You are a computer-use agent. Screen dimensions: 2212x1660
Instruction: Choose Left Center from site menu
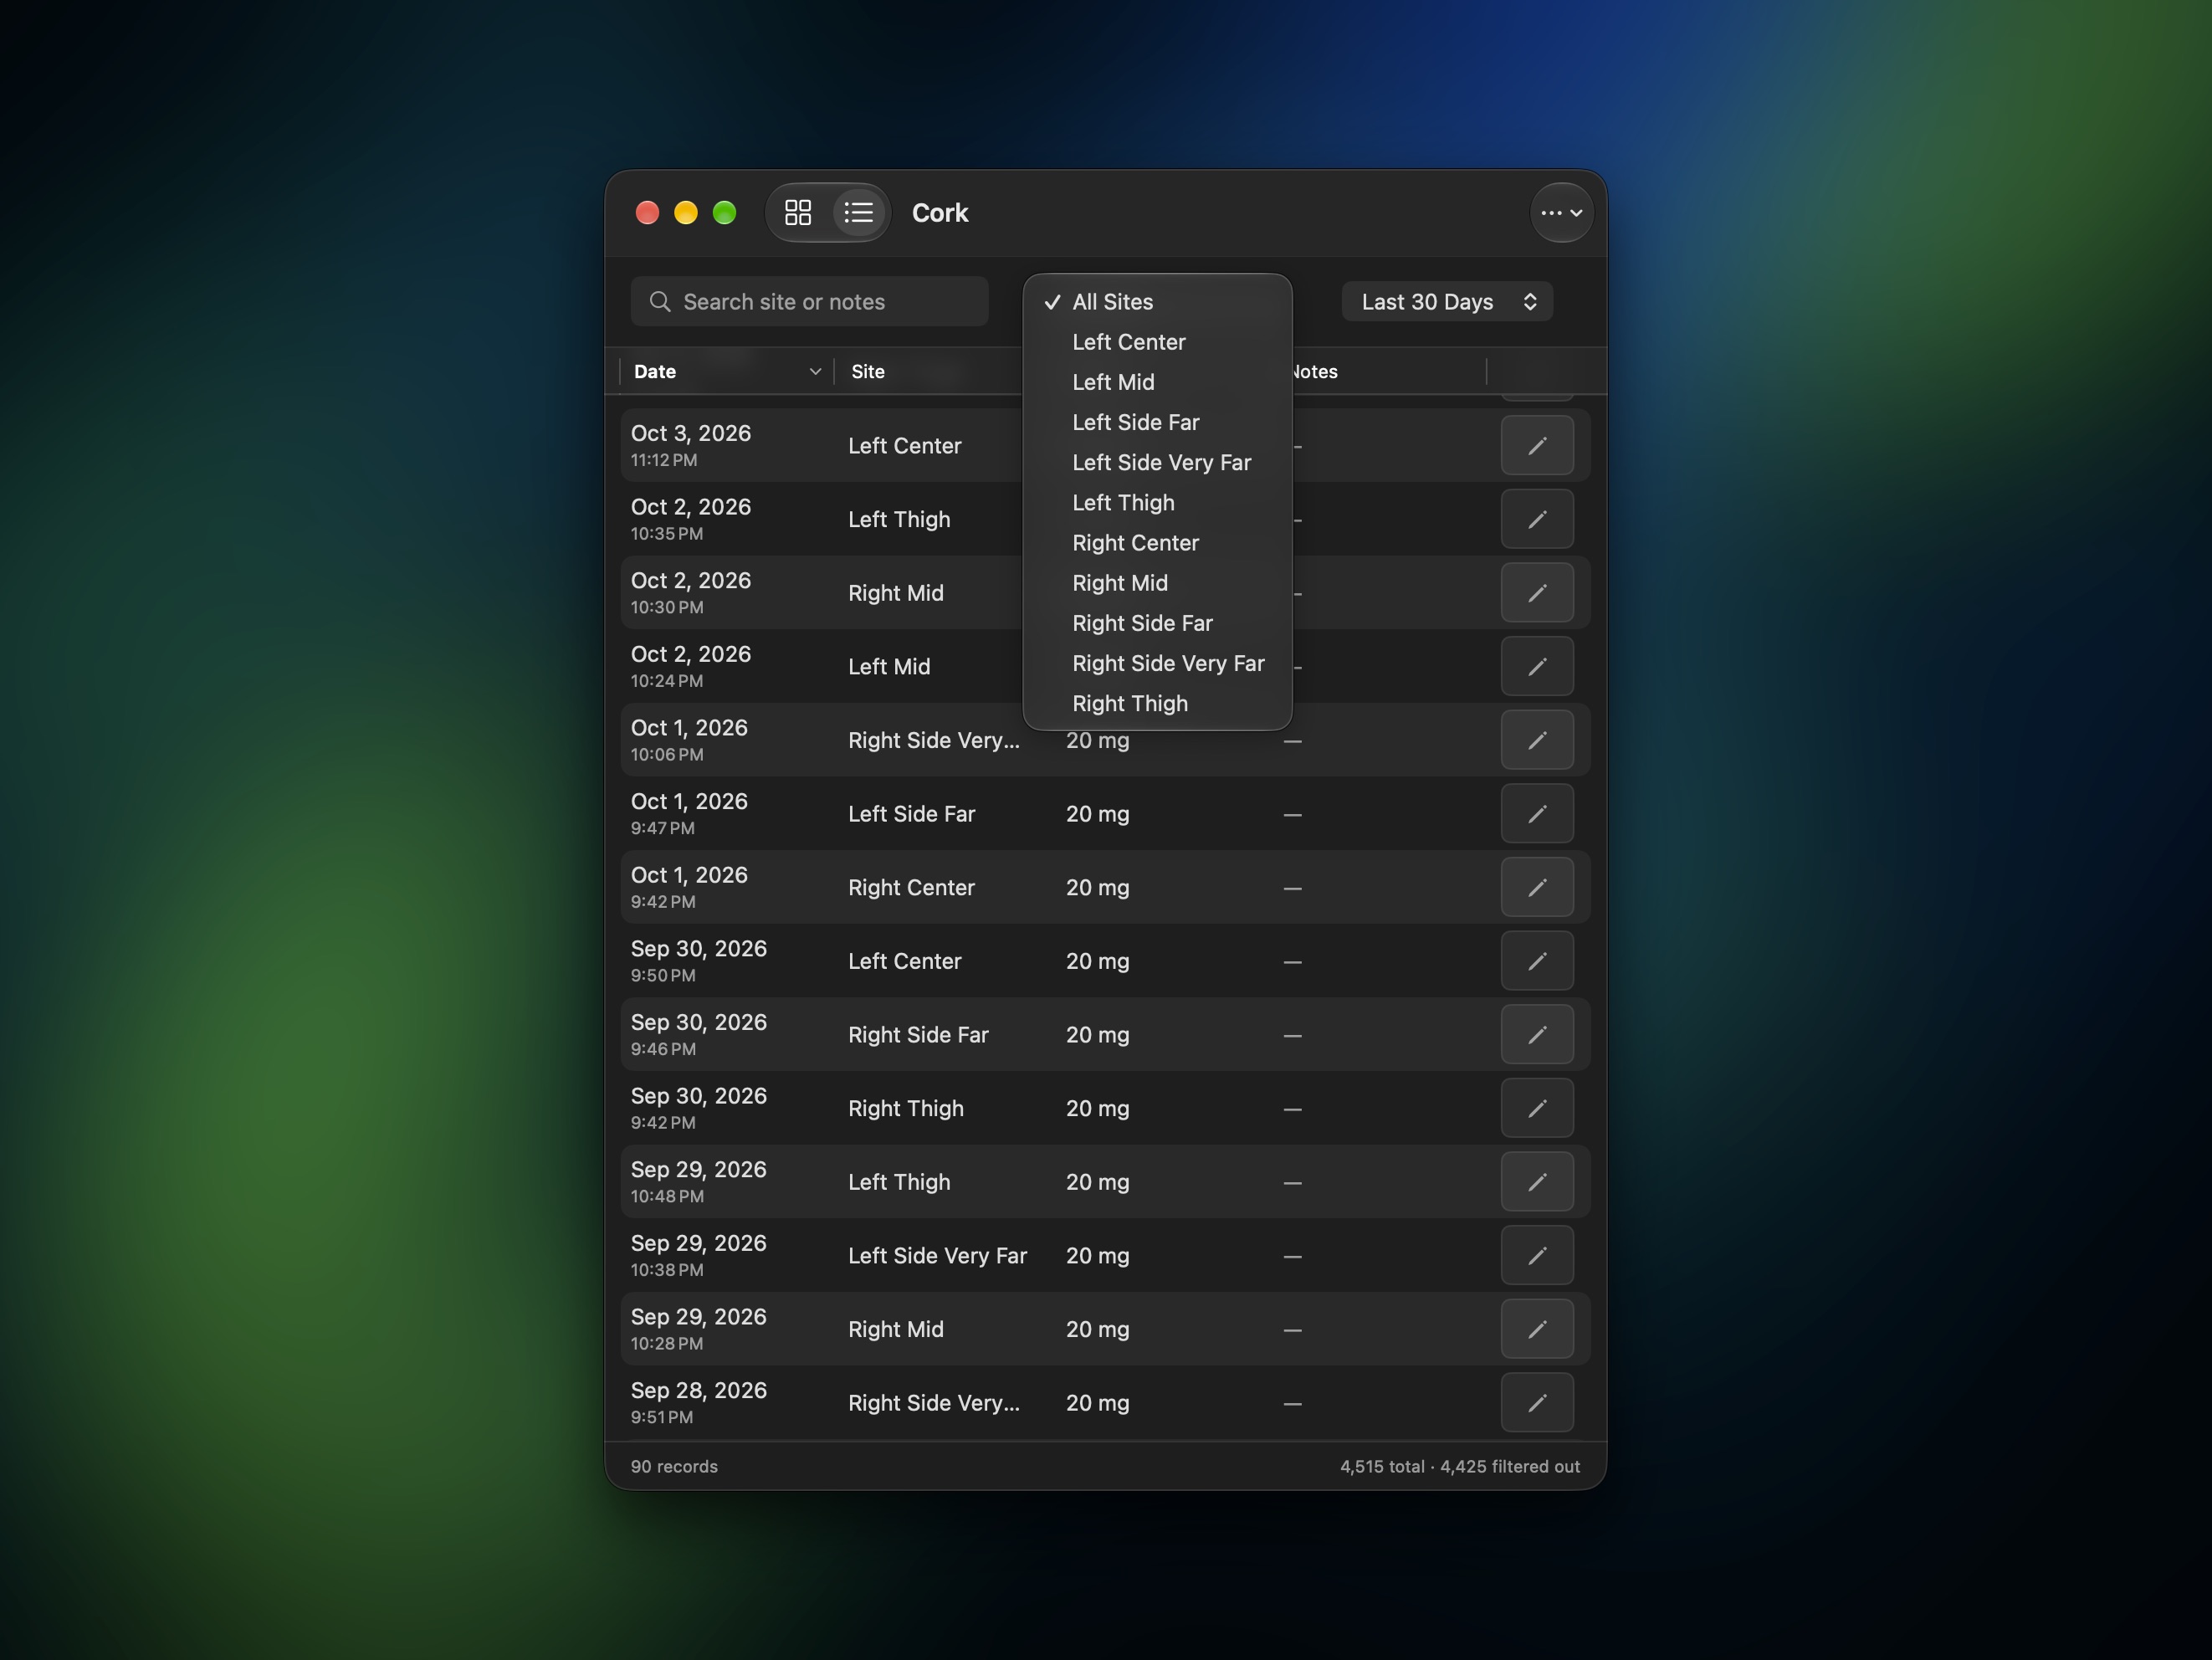1157,342
